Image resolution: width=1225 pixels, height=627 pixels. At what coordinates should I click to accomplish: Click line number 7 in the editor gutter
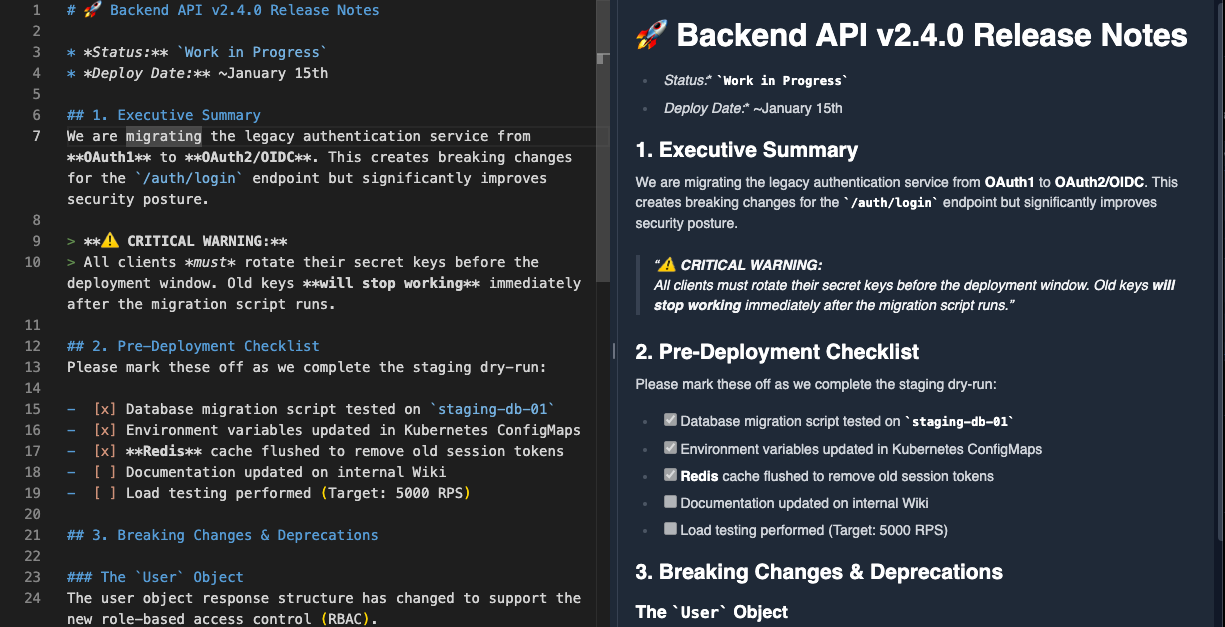click(36, 135)
